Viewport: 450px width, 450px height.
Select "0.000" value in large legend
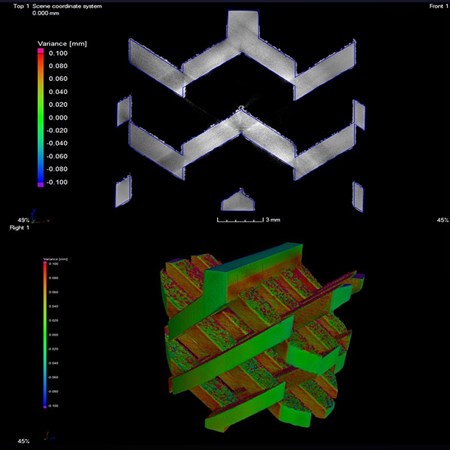(x=58, y=118)
